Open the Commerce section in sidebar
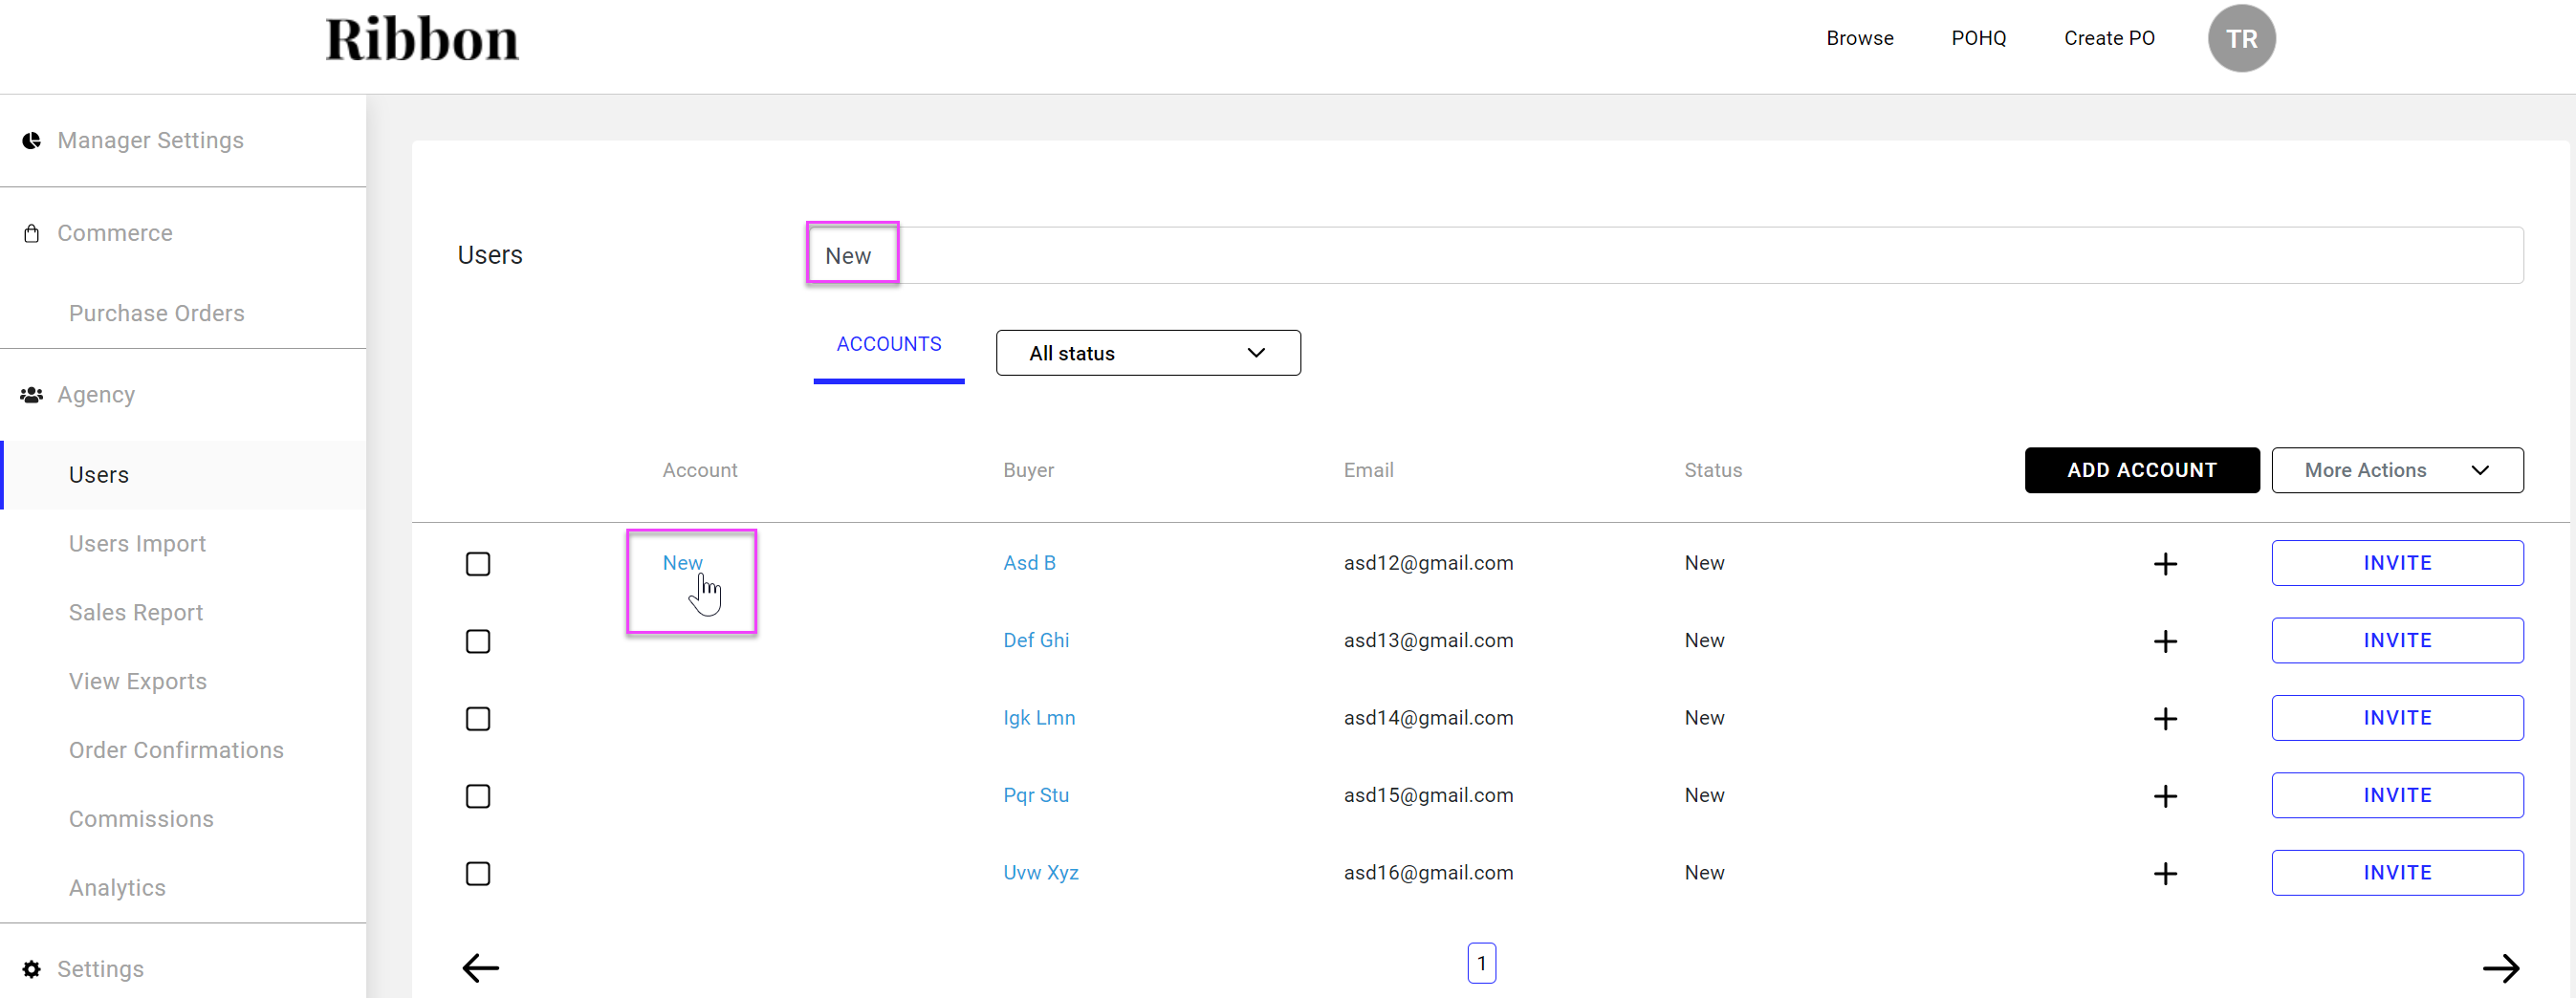The height and width of the screenshot is (998, 2576). pyautogui.click(x=114, y=233)
